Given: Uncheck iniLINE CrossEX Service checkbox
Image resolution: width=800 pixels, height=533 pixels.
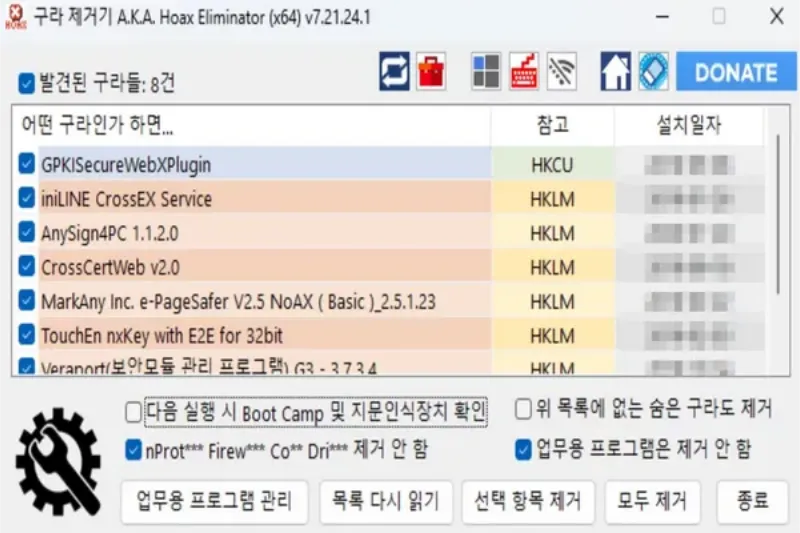Looking at the screenshot, I should tap(27, 198).
